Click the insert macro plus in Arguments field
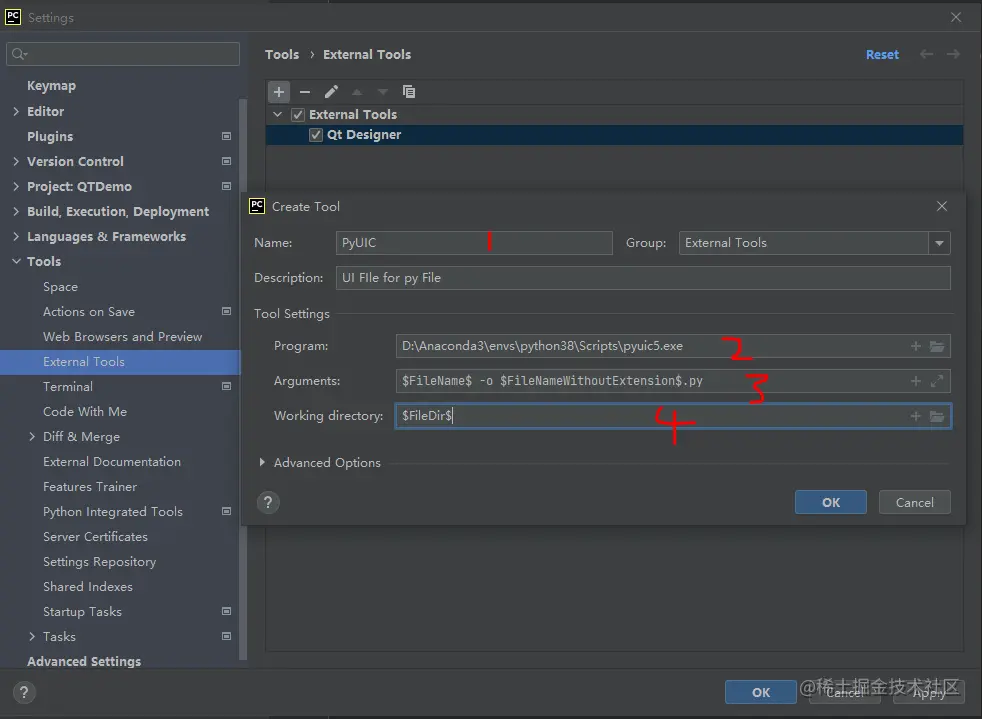The image size is (982, 719). 916,381
